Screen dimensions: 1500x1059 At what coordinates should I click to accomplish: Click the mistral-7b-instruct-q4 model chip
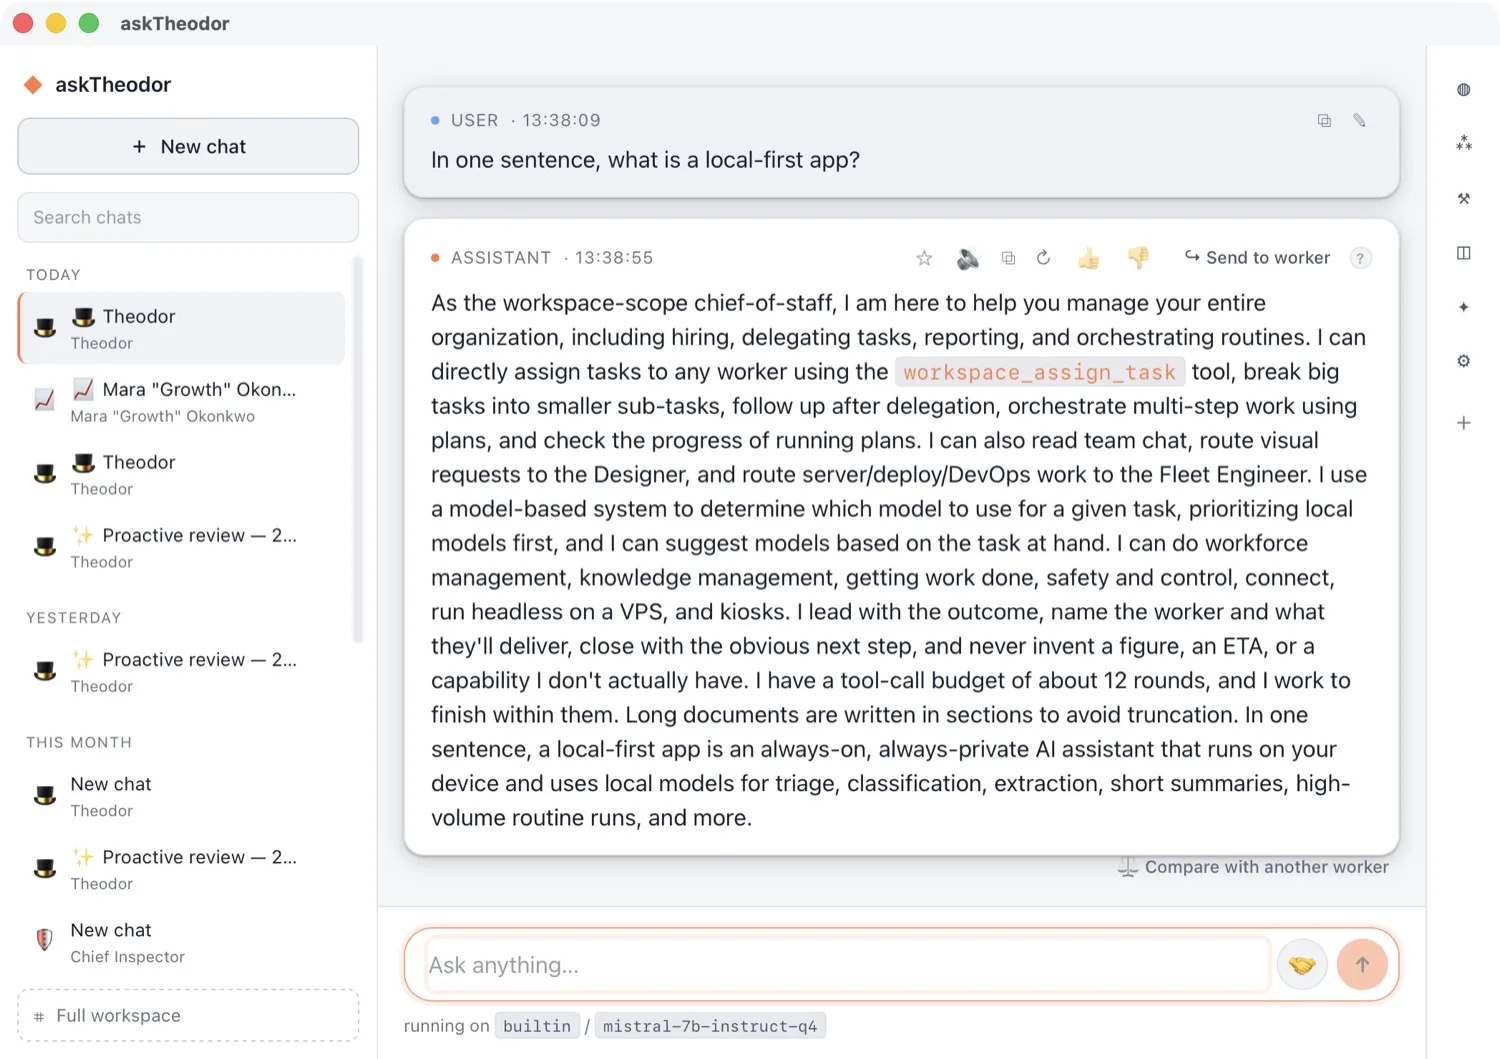point(710,1026)
